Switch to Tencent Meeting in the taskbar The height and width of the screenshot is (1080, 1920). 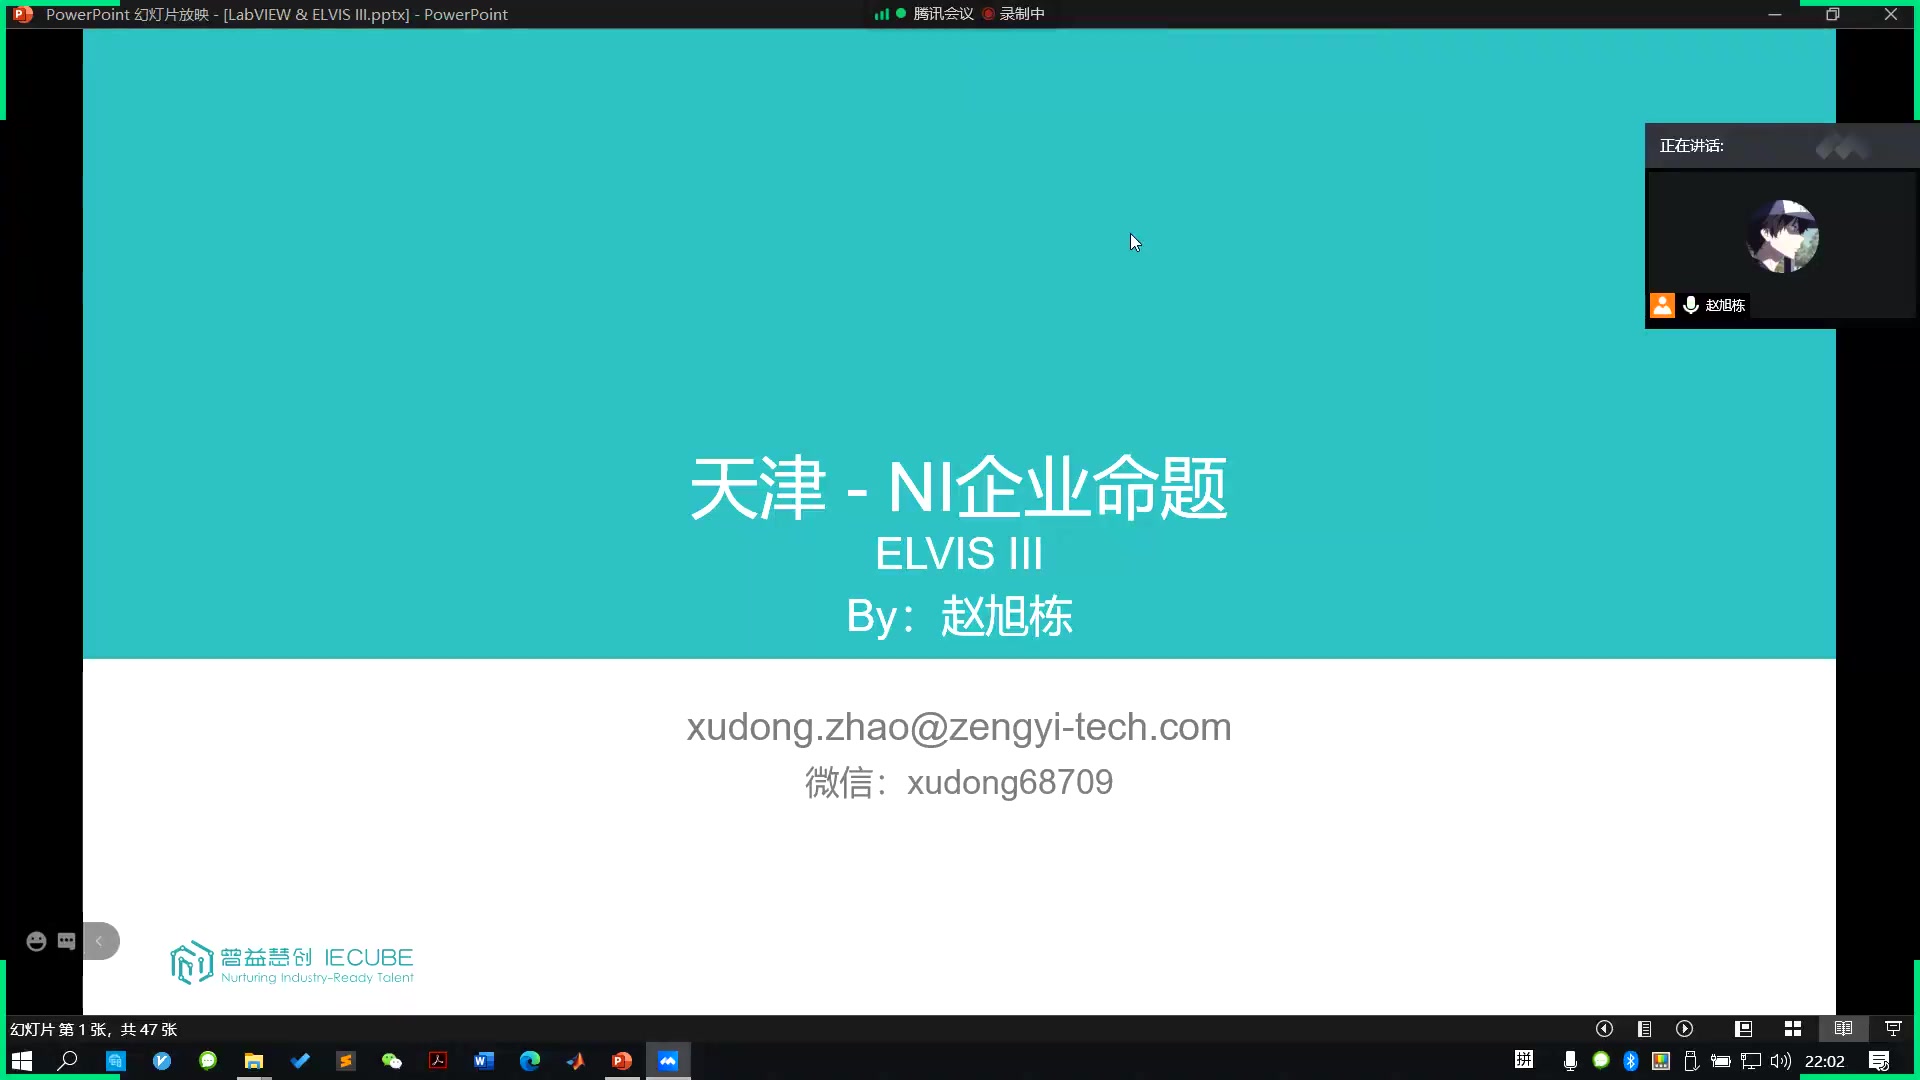click(668, 1061)
